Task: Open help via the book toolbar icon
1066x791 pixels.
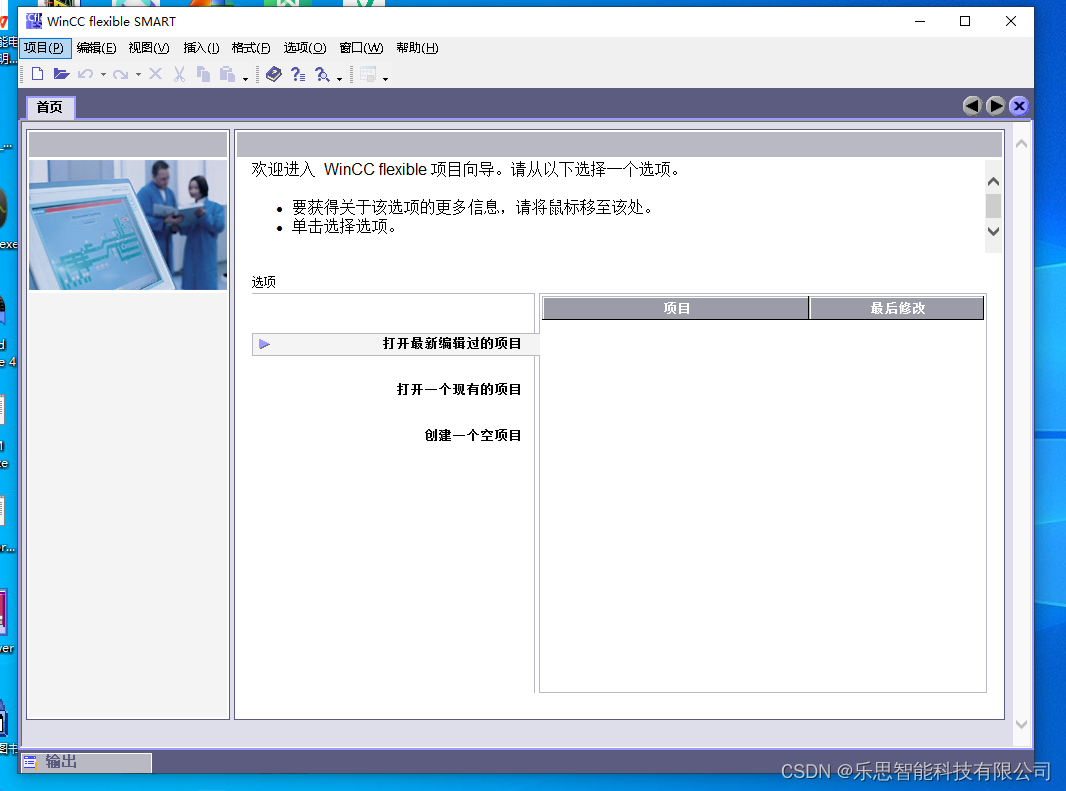Action: pos(274,74)
